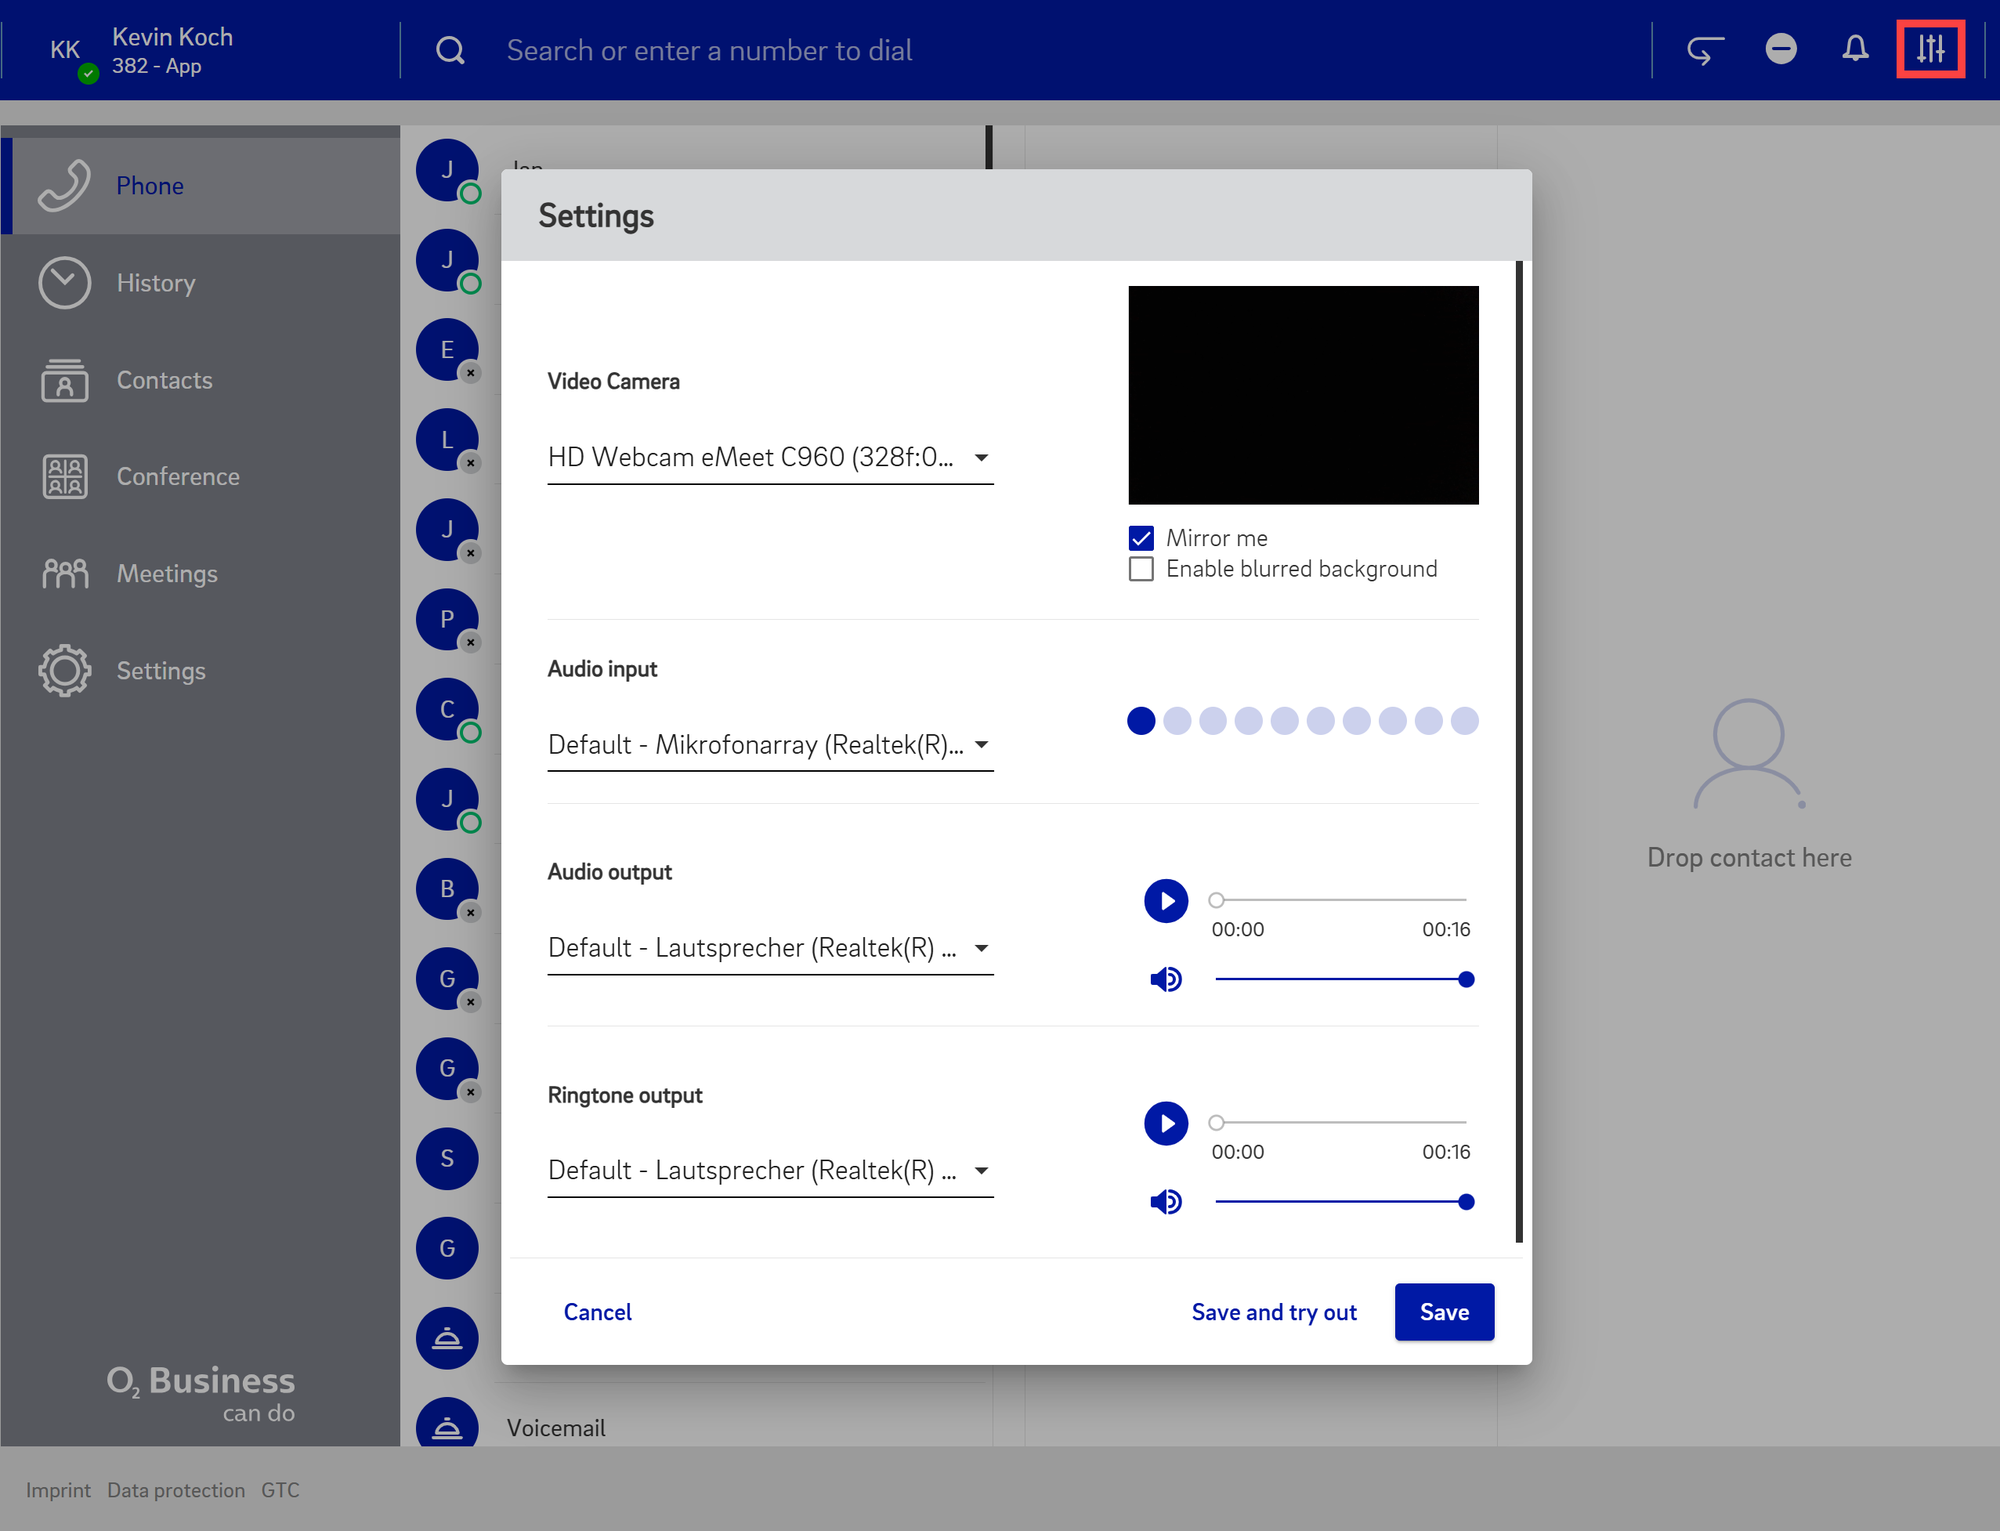Expand the Audio input device dropdown
The width and height of the screenshot is (2000, 1531).
tap(770, 745)
